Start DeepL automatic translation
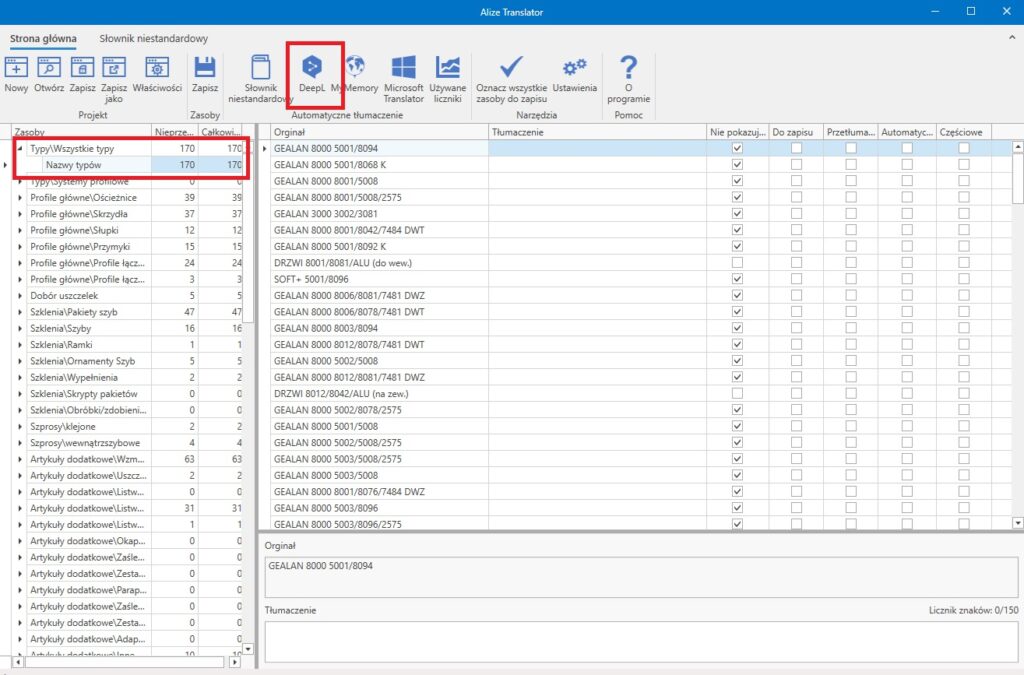This screenshot has width=1024, height=675. click(x=312, y=74)
